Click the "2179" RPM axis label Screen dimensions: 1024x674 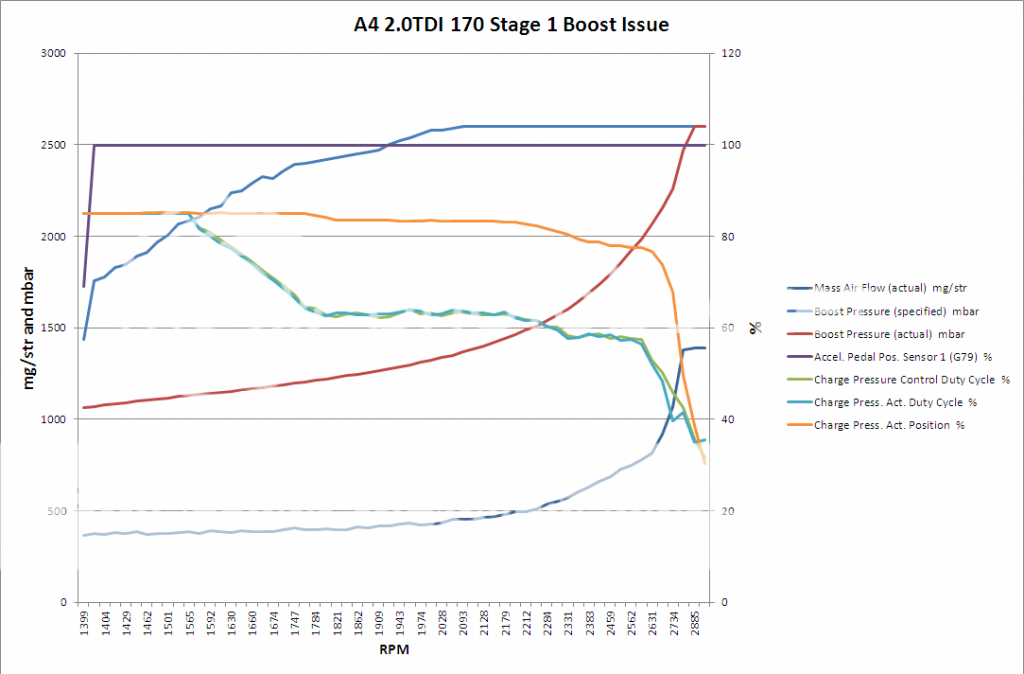click(505, 624)
